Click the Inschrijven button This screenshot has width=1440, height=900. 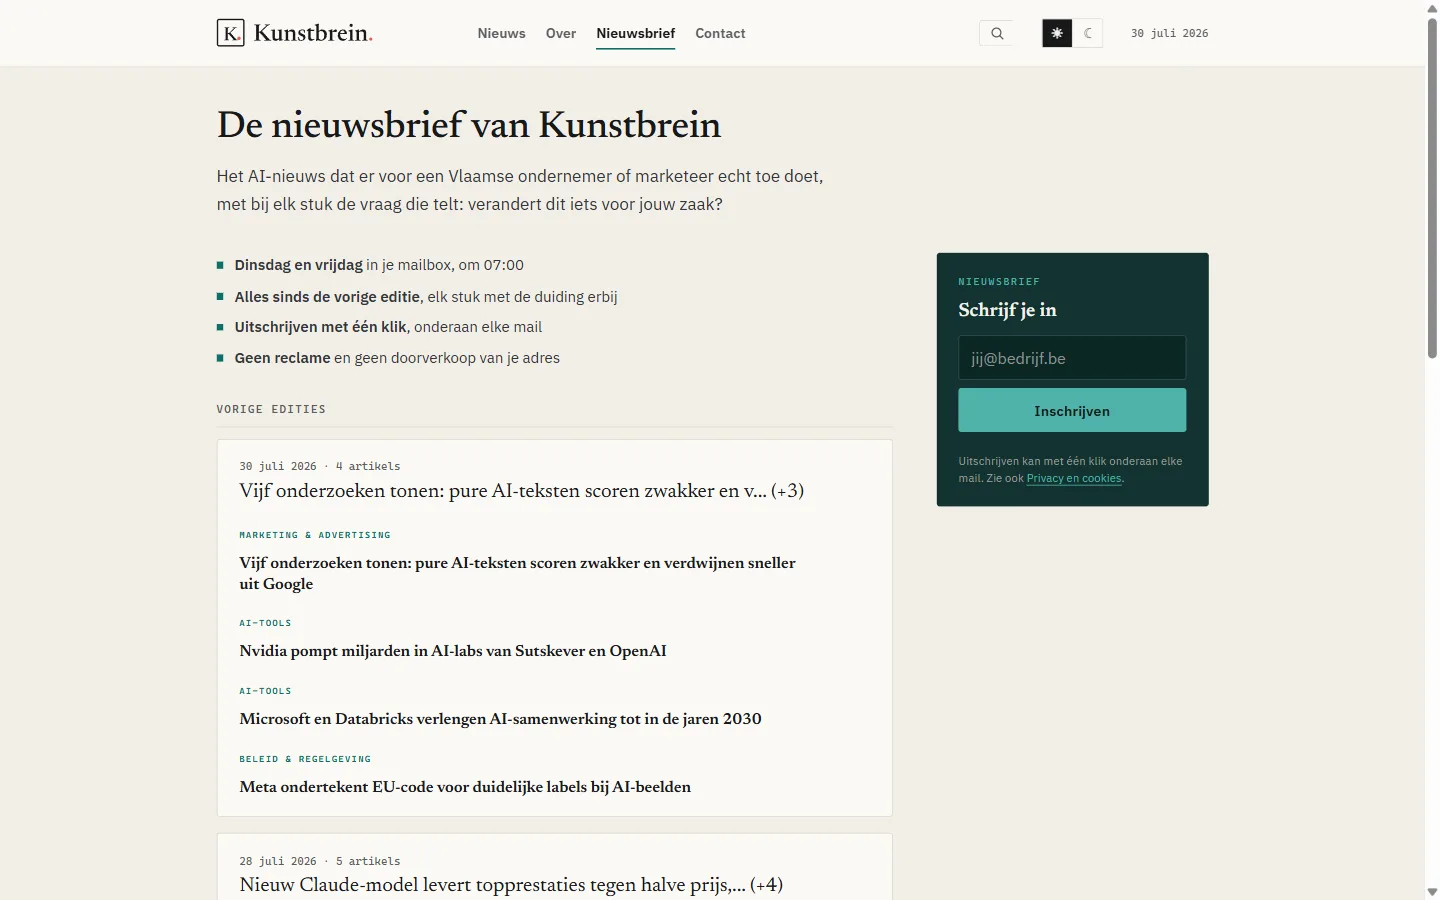tap(1072, 411)
